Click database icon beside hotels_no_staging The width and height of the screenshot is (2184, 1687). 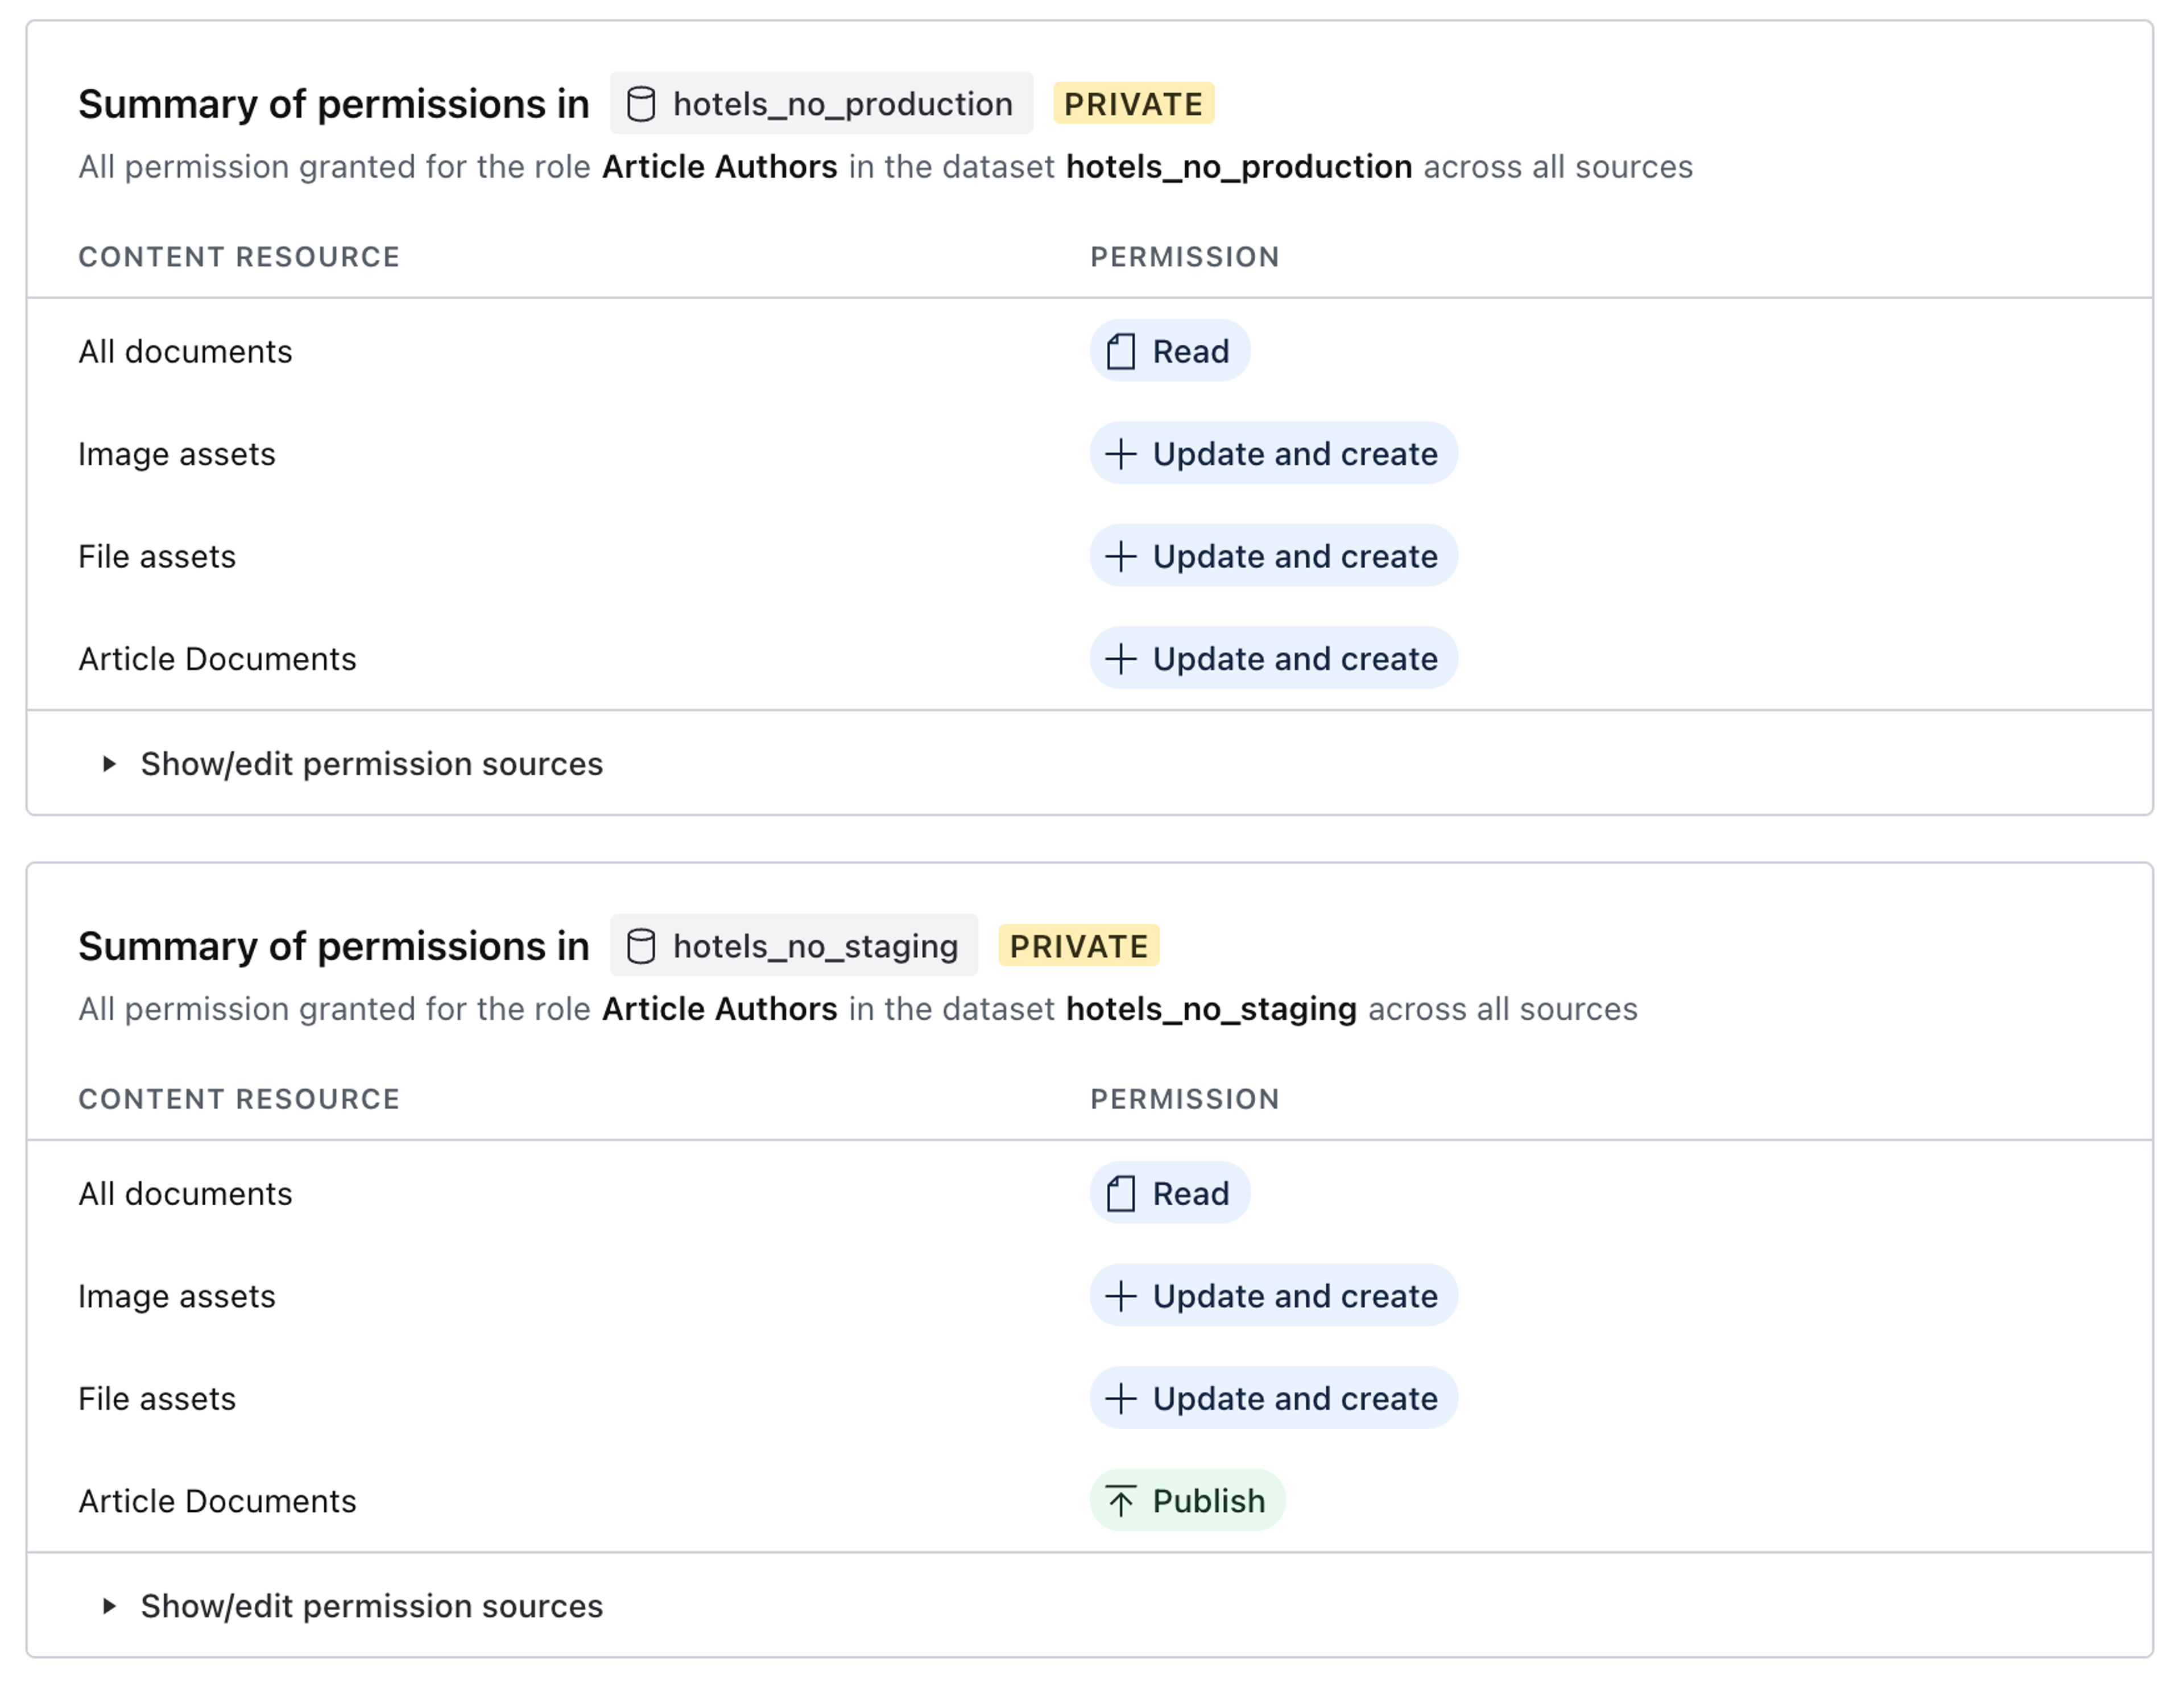click(x=641, y=946)
